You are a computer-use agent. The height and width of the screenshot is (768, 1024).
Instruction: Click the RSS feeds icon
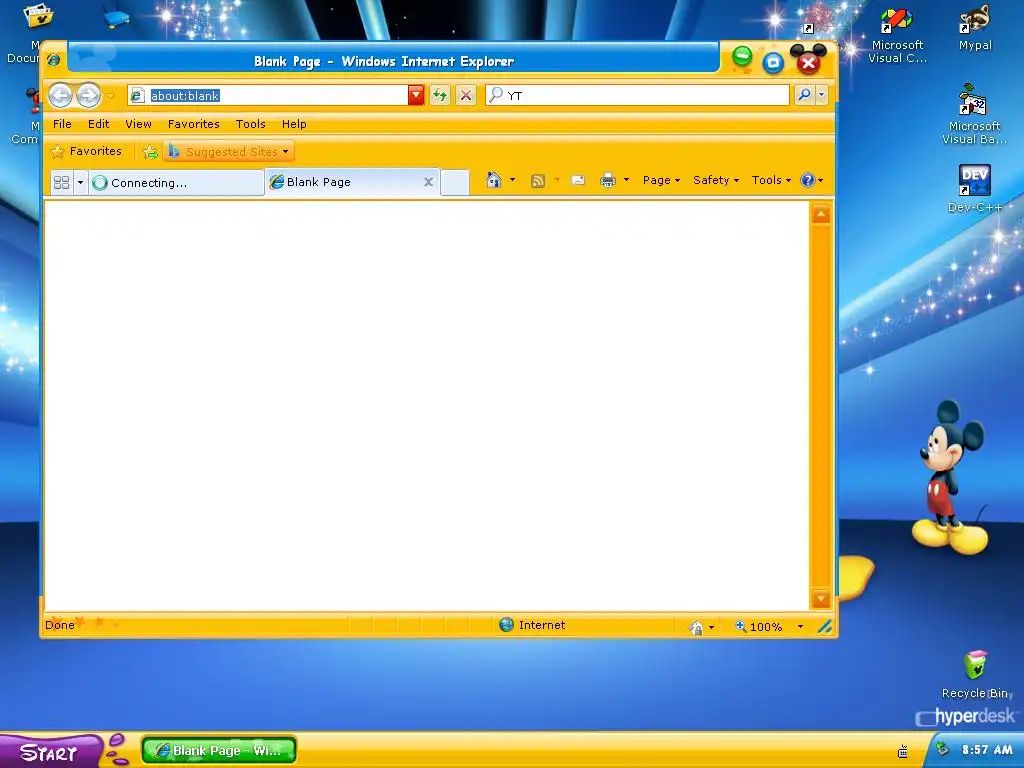pyautogui.click(x=537, y=180)
